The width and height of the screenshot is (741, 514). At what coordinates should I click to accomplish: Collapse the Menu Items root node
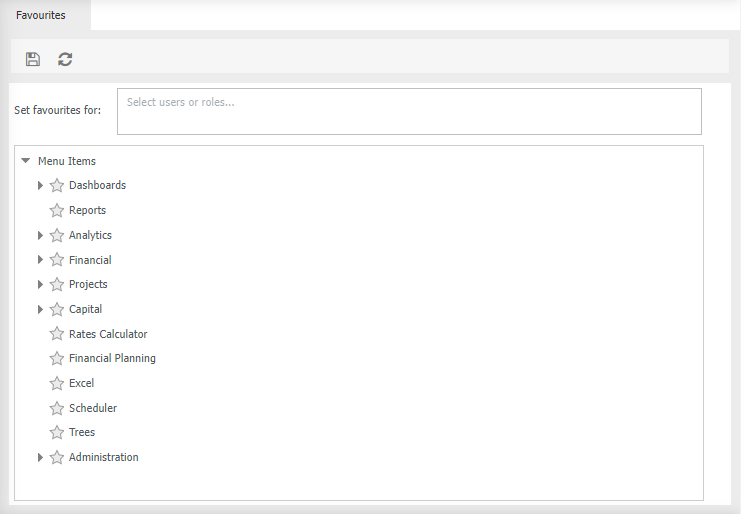coord(26,161)
